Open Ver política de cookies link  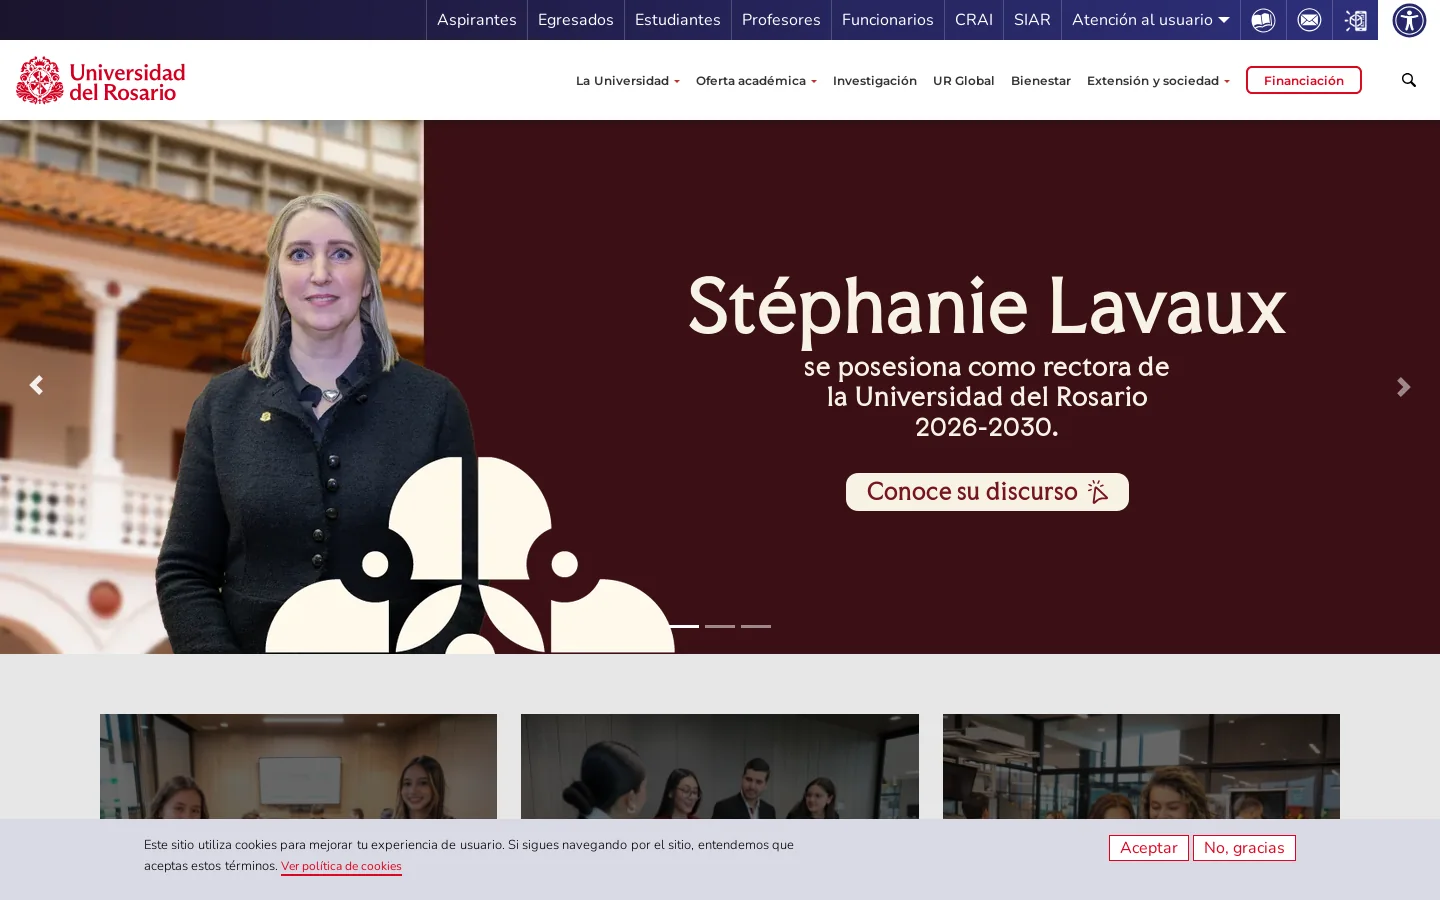(x=341, y=867)
